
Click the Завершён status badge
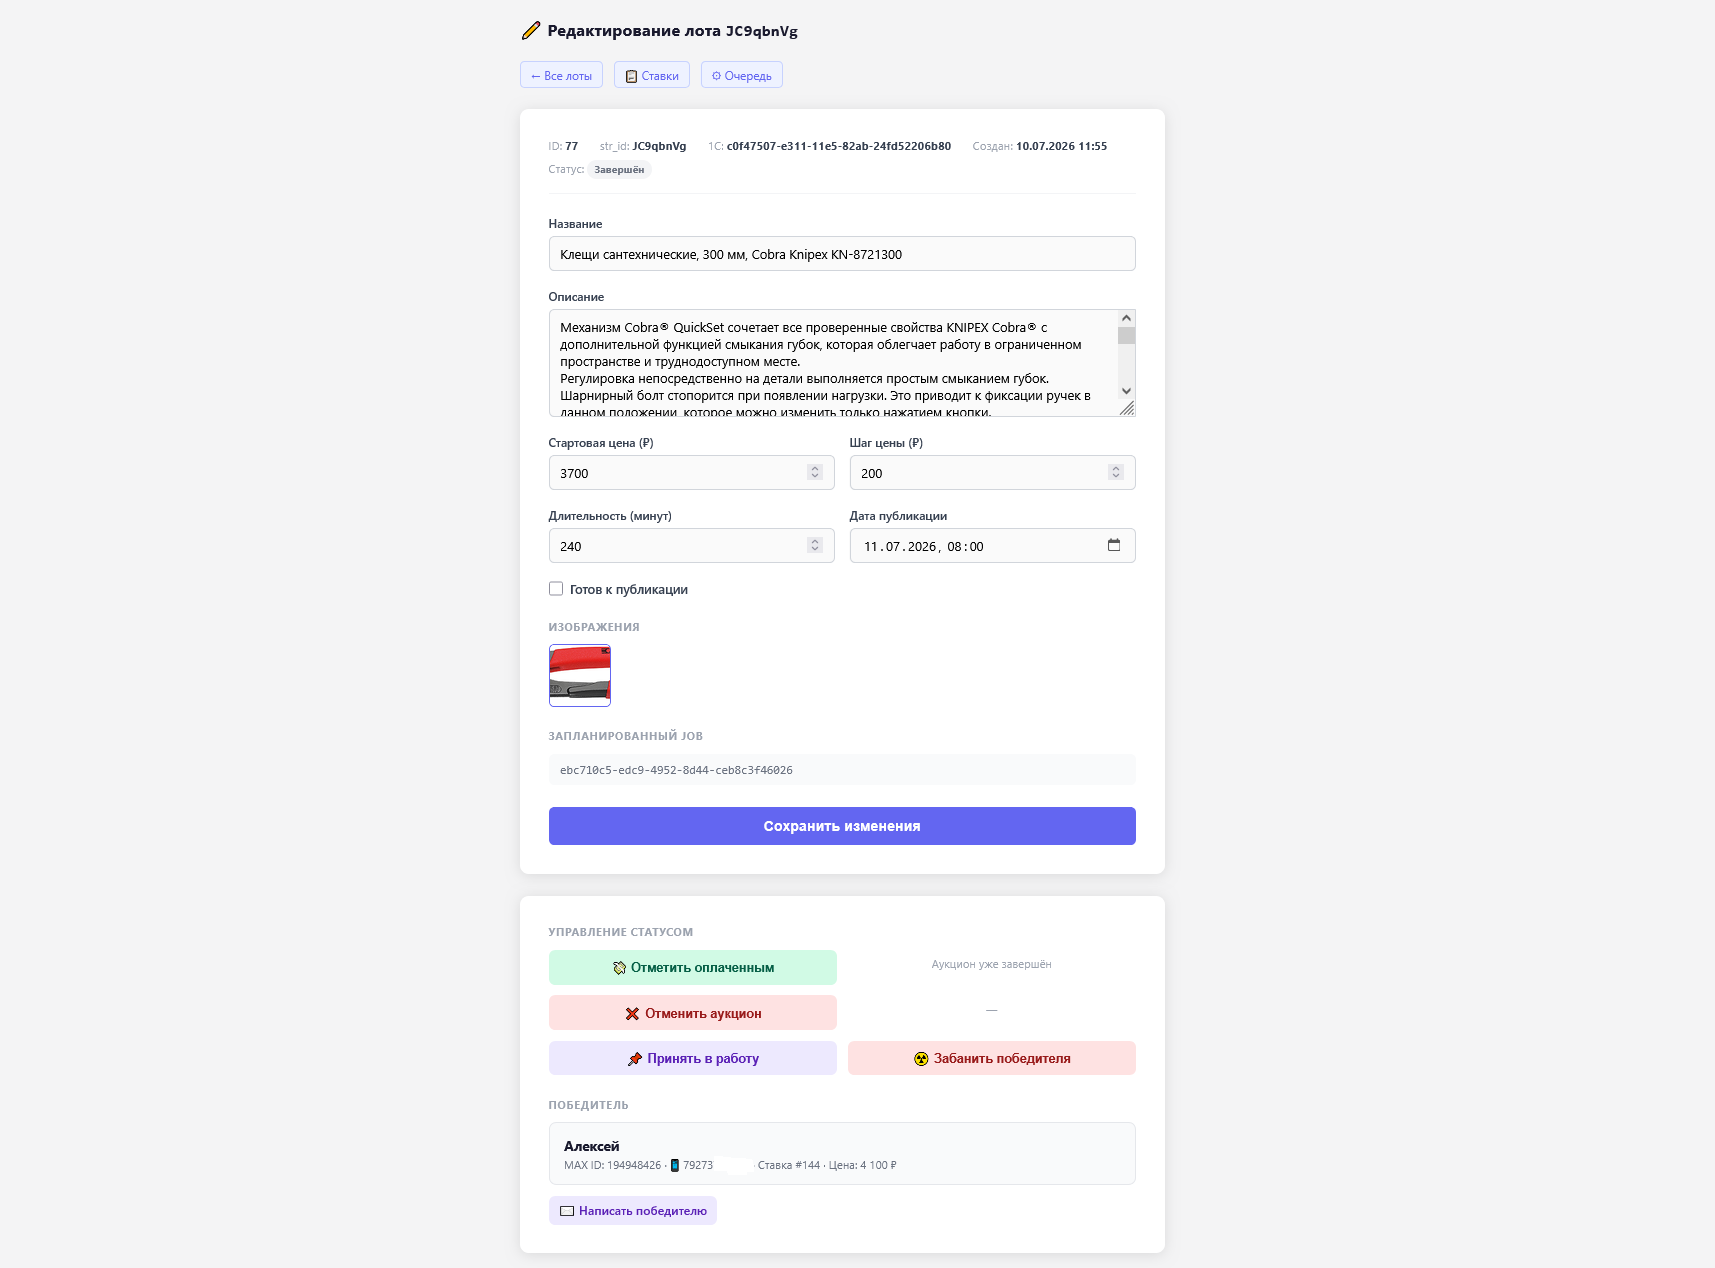tap(619, 170)
